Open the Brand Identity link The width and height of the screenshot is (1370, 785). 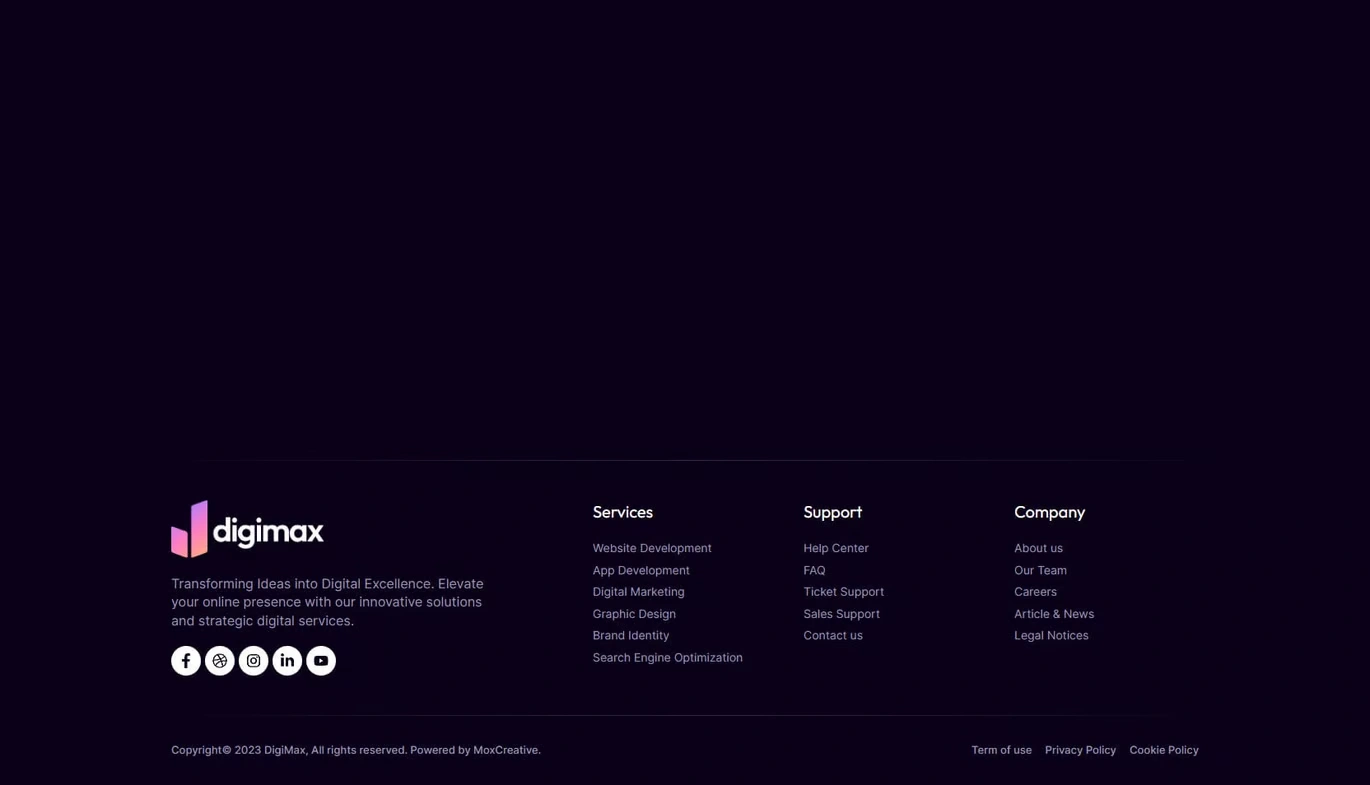631,635
